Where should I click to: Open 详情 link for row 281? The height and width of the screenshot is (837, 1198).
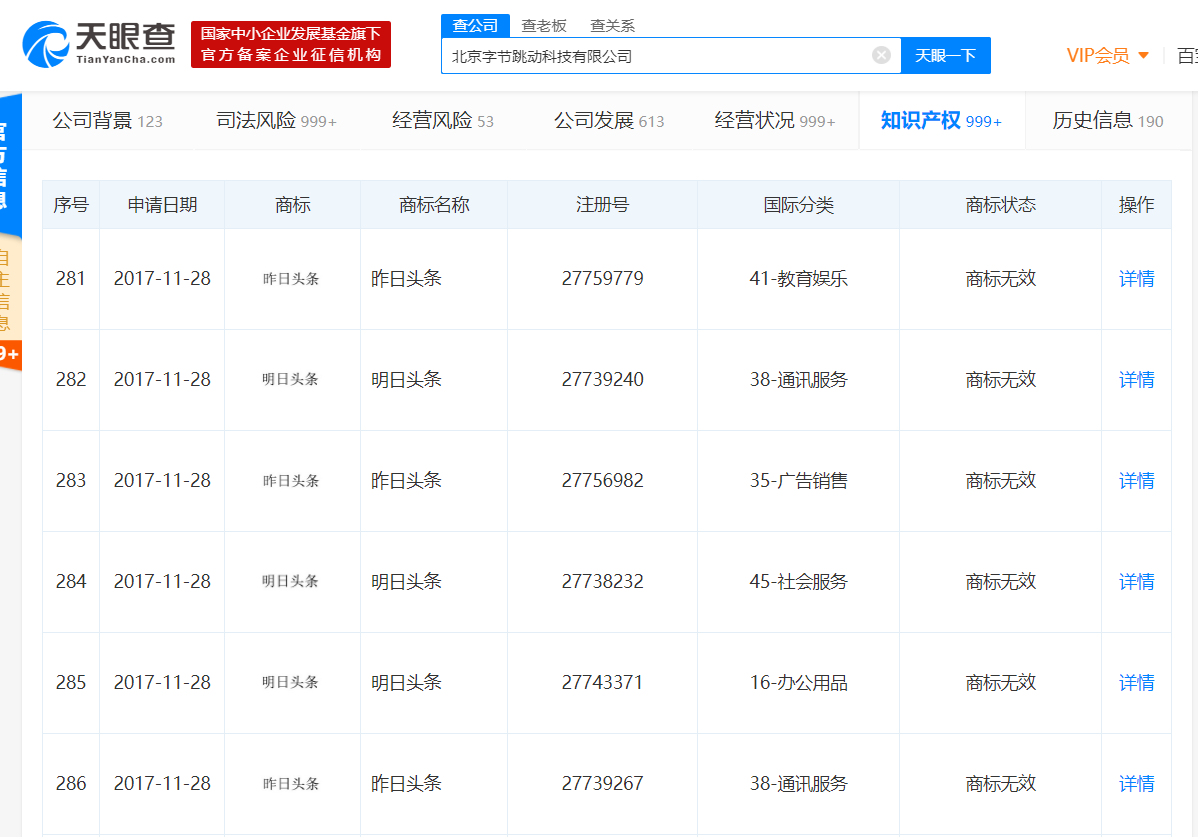pyautogui.click(x=1136, y=279)
